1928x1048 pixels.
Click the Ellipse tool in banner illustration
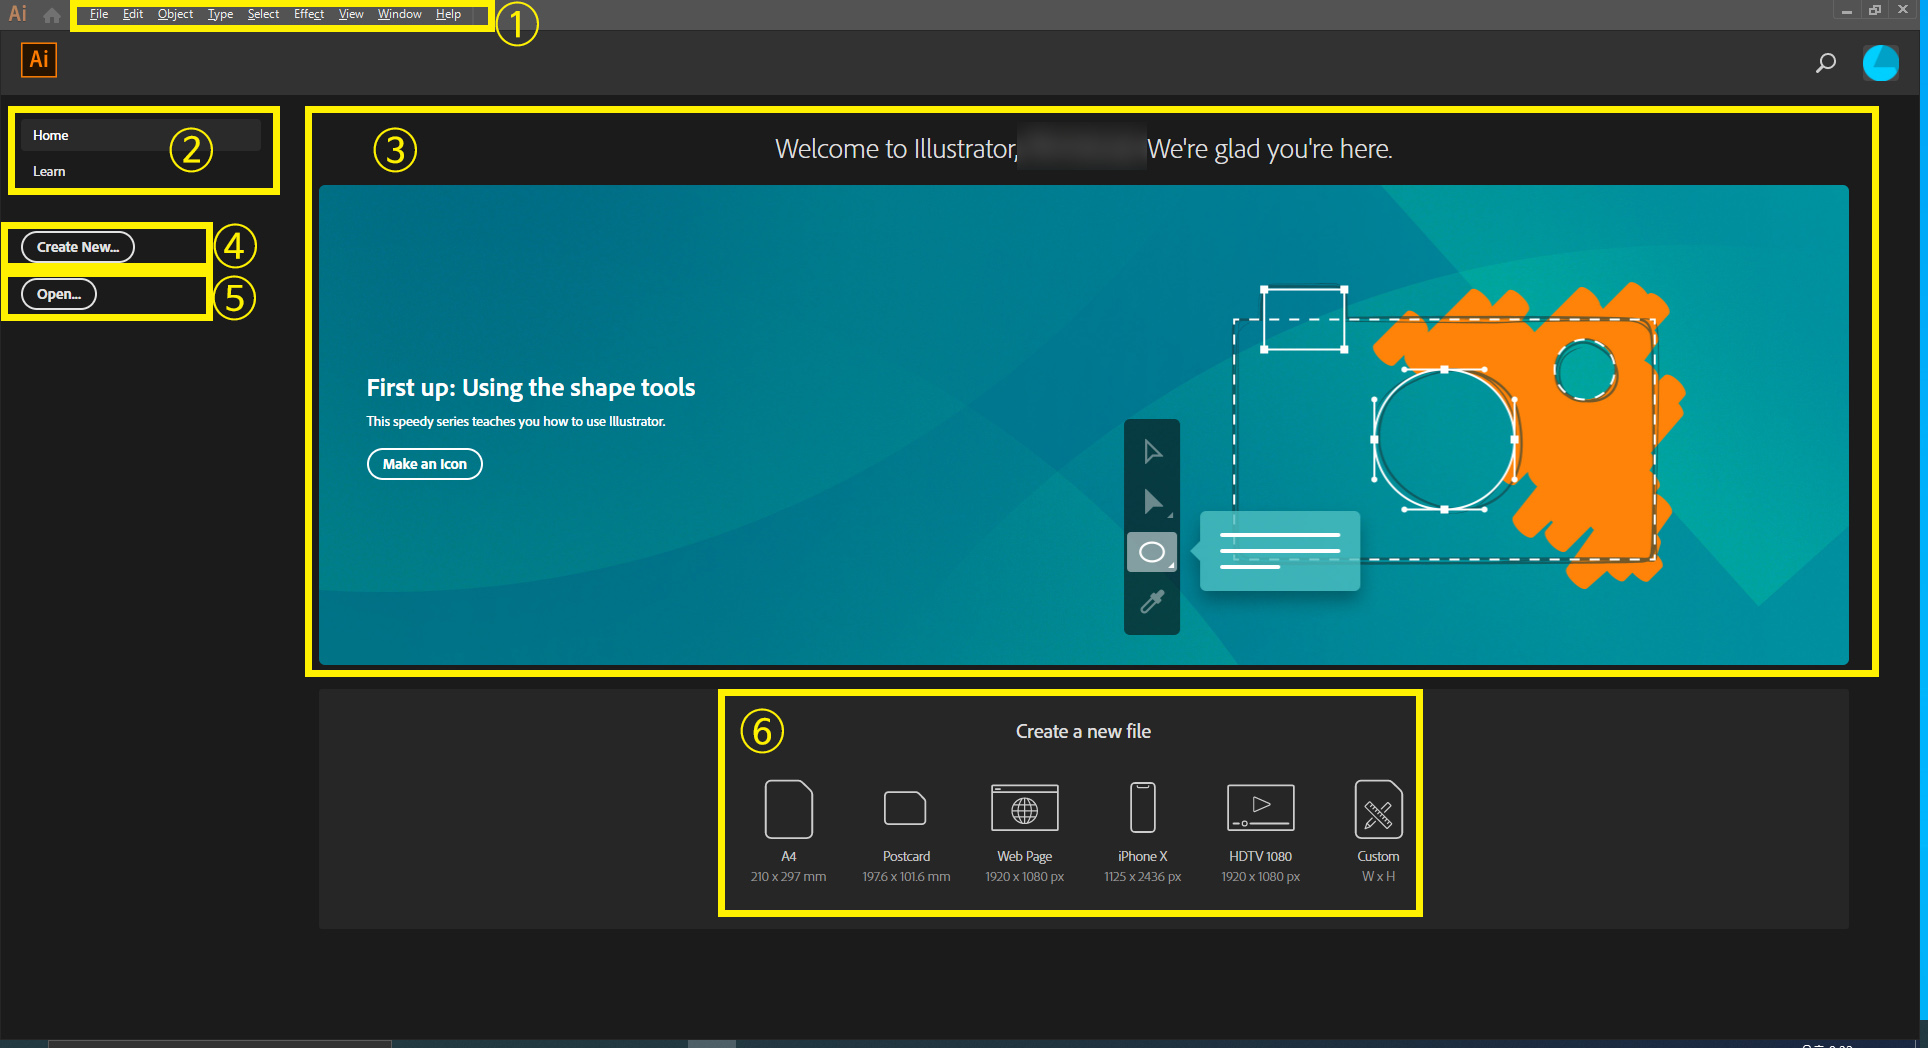[1152, 552]
